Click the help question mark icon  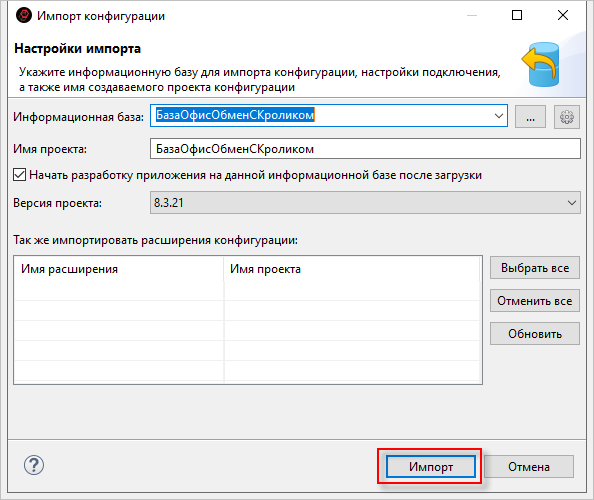(34, 465)
